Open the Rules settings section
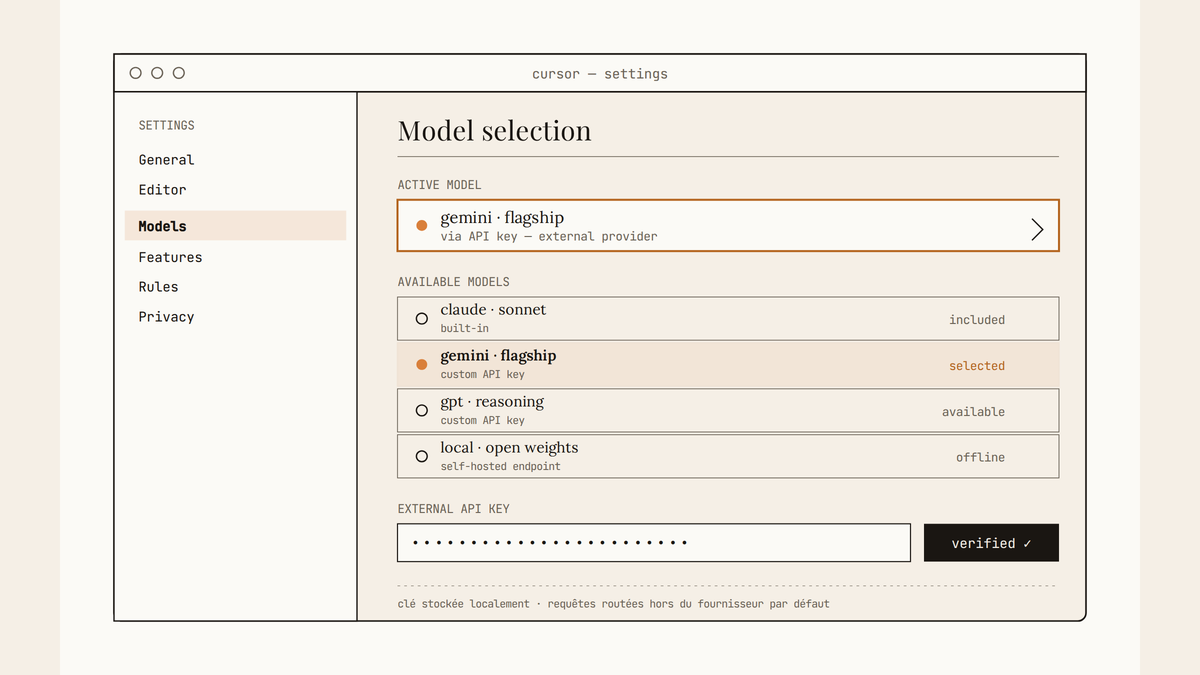Screen dimensions: 1200x675 coord(158,287)
